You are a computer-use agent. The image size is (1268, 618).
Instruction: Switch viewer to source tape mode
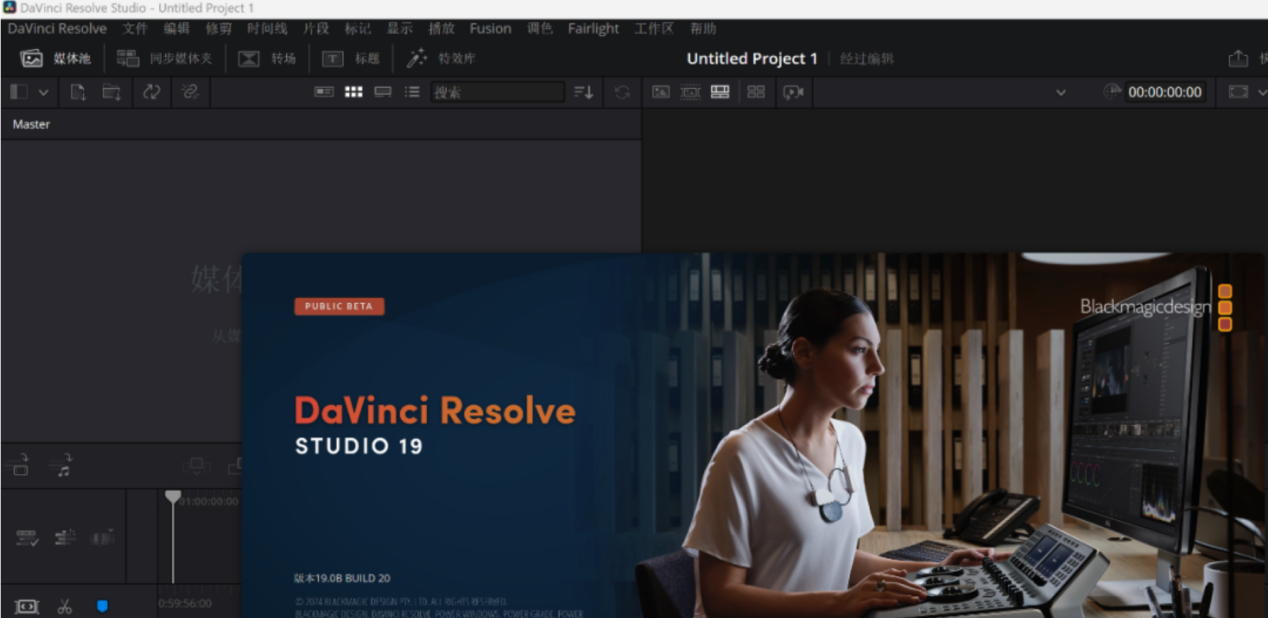(690, 92)
